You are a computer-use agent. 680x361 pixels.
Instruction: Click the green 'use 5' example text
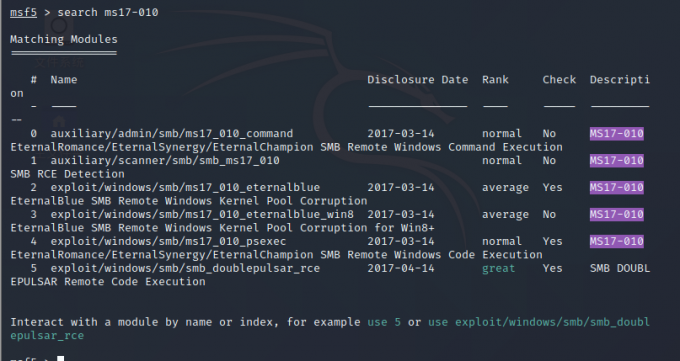(x=384, y=322)
